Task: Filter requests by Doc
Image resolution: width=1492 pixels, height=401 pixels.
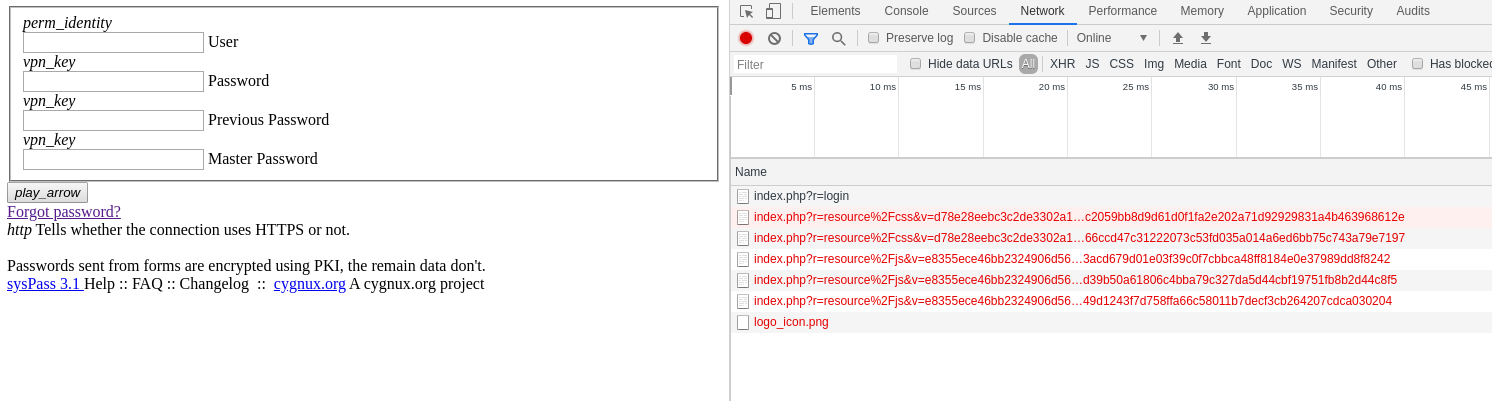Action: click(x=1261, y=64)
